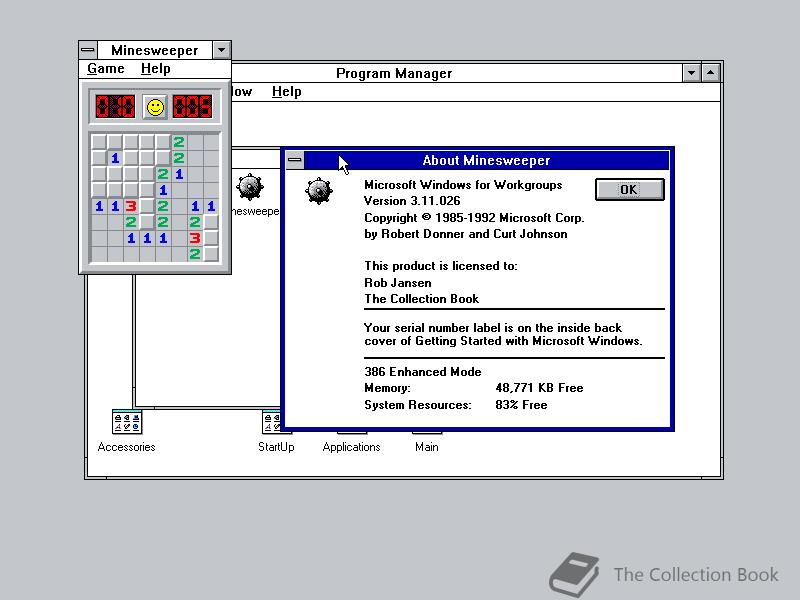Click 'Microsoft Windows for Workgroups' text
The width and height of the screenshot is (800, 600).
coord(463,185)
